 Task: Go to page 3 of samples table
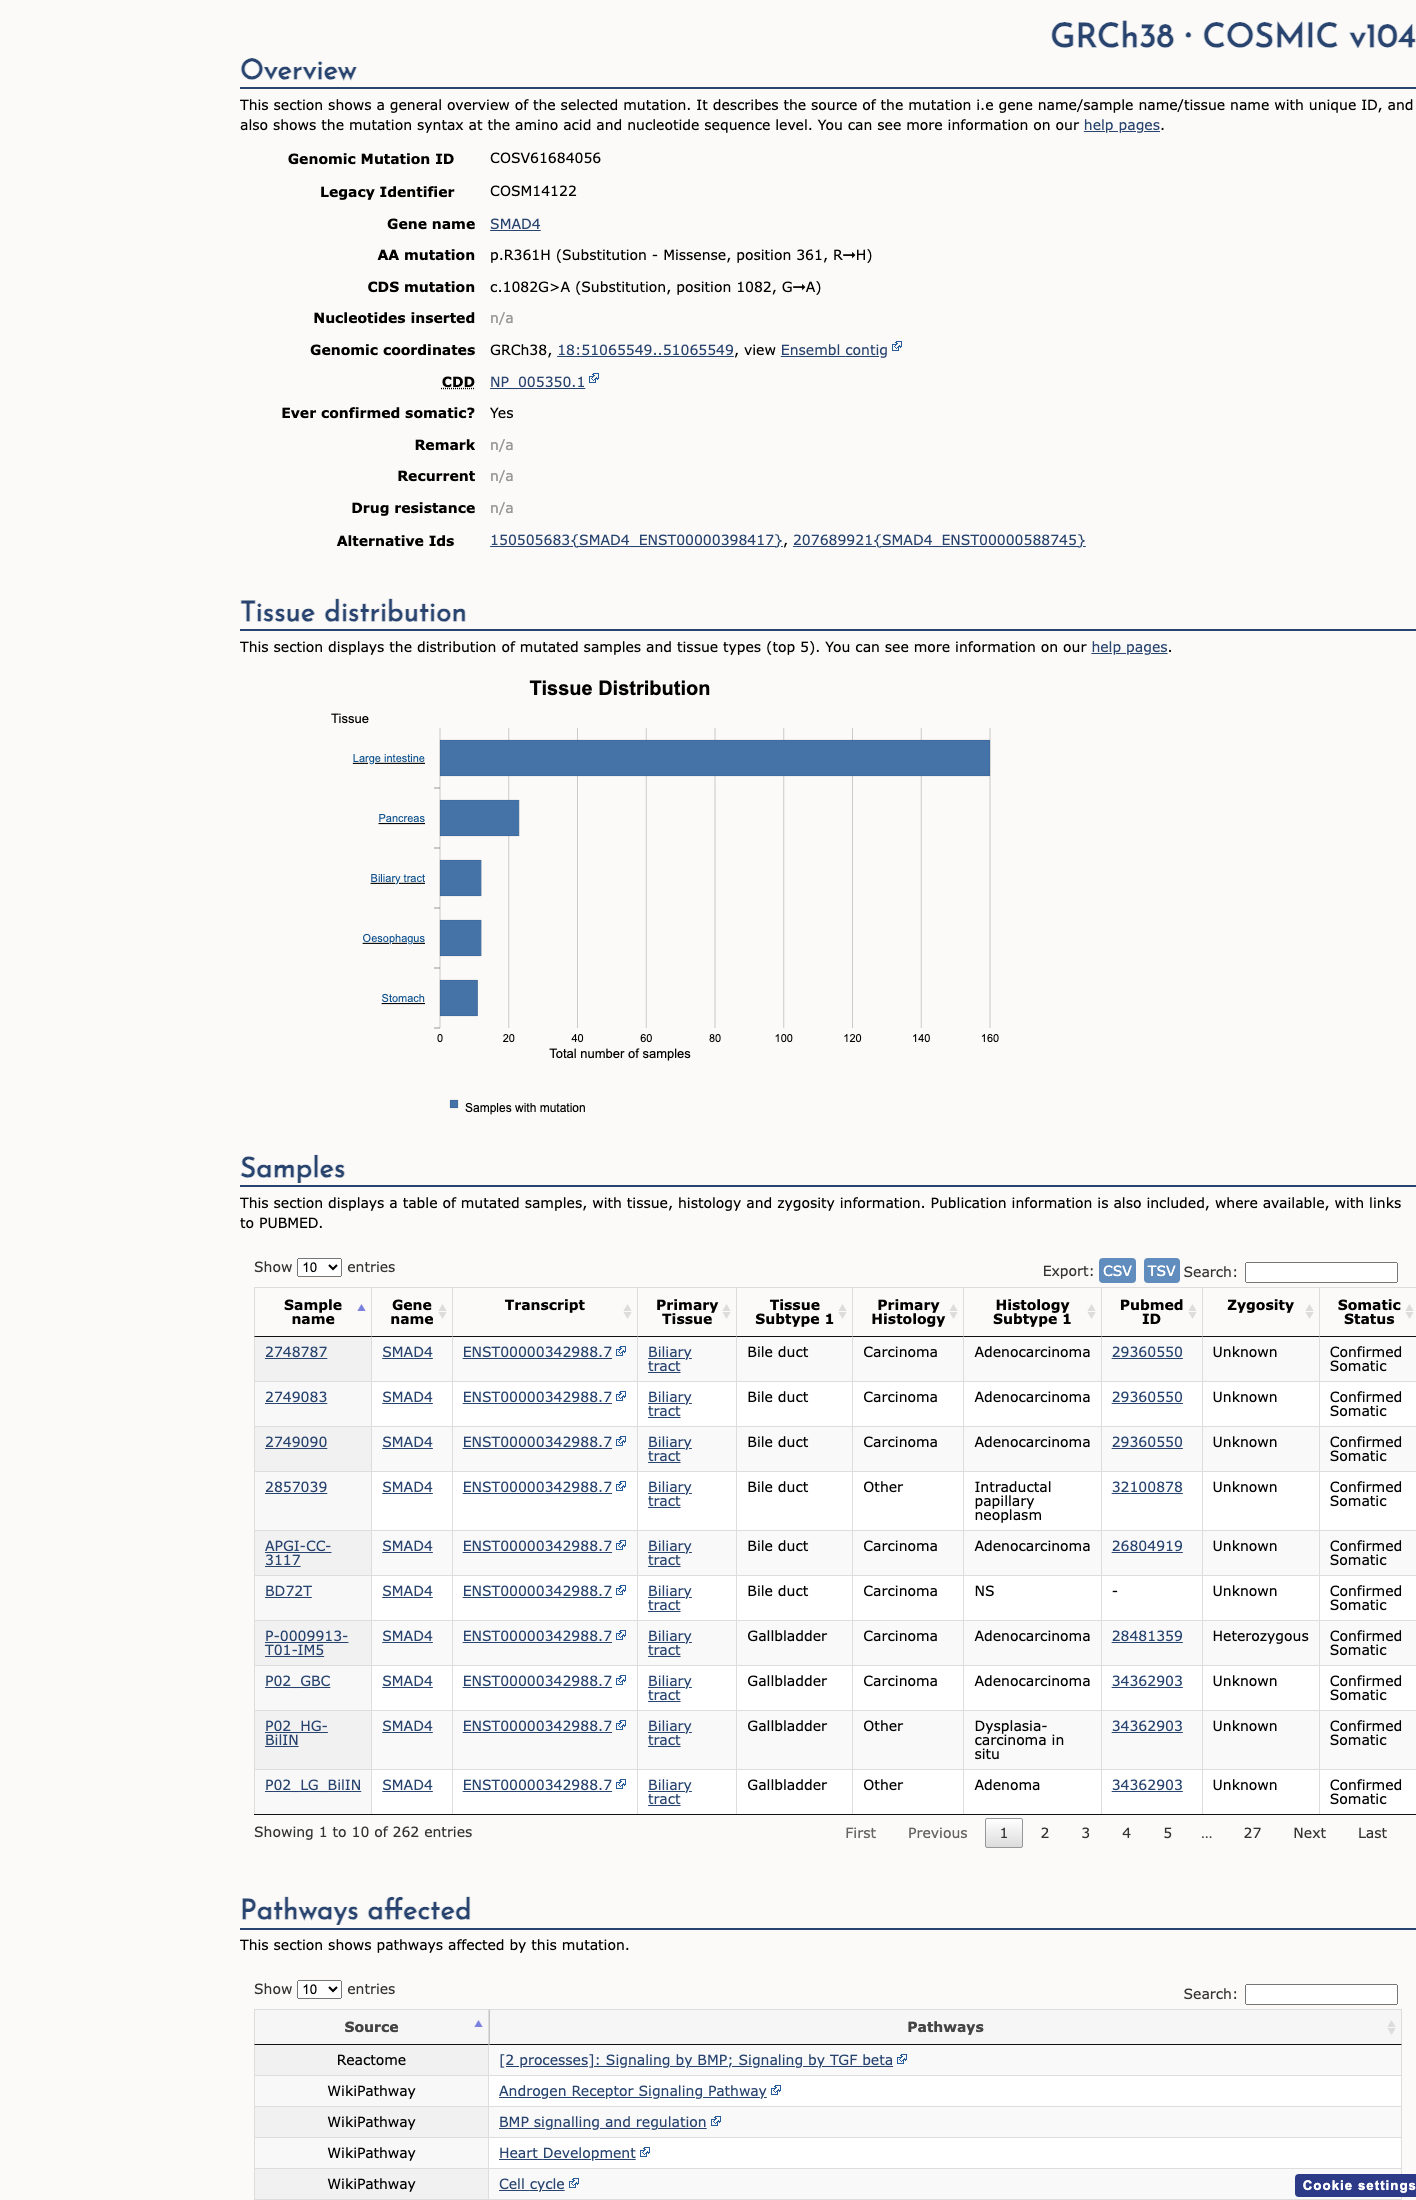pyautogui.click(x=1085, y=1833)
